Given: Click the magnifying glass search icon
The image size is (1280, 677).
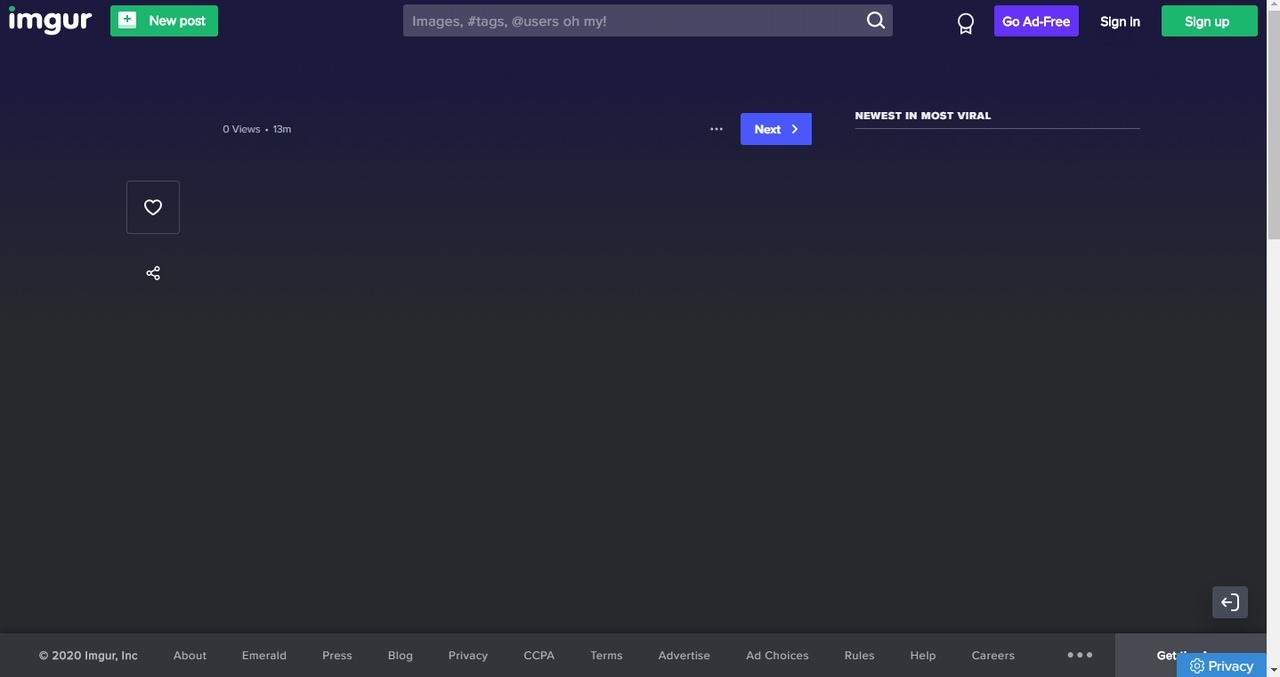Looking at the screenshot, I should pyautogui.click(x=875, y=20).
